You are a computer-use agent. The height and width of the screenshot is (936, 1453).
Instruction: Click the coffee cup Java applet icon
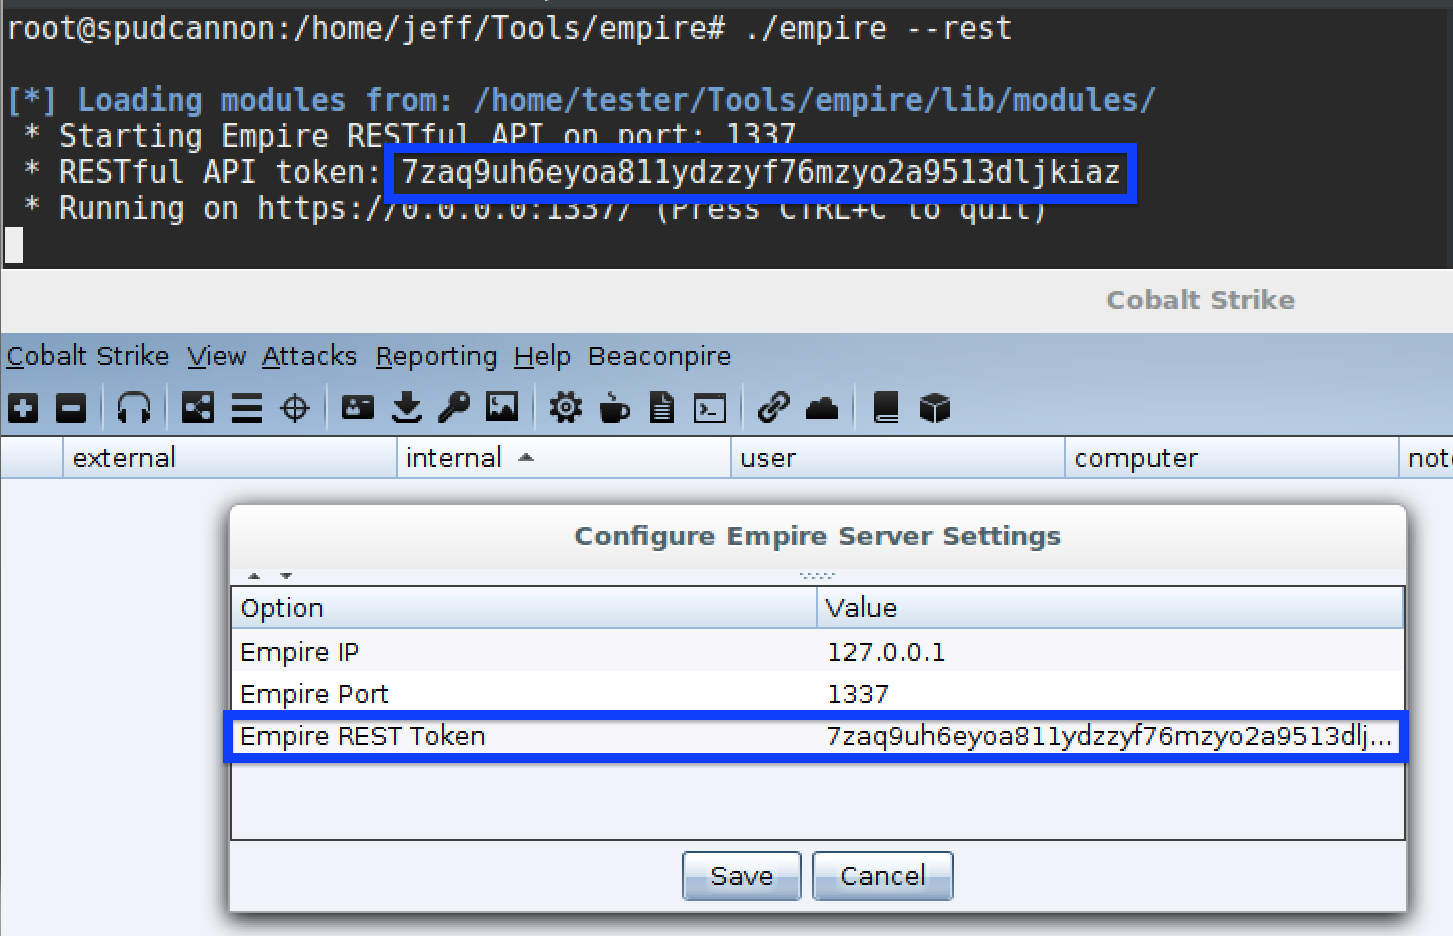pyautogui.click(x=614, y=408)
